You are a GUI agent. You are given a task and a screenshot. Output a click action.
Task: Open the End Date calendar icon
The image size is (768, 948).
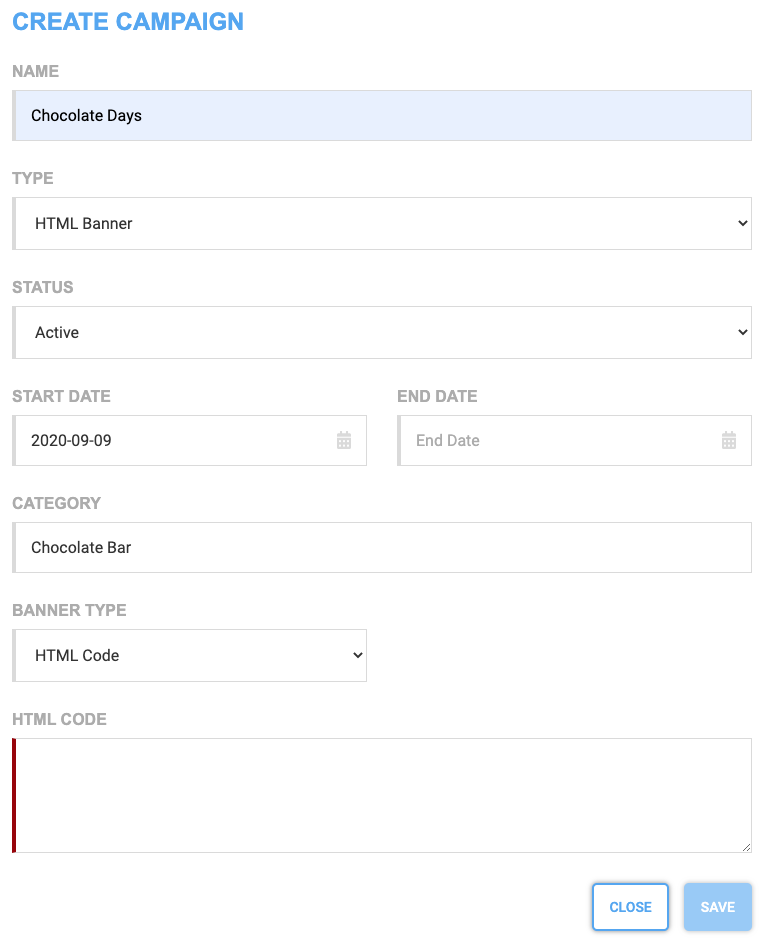point(729,440)
